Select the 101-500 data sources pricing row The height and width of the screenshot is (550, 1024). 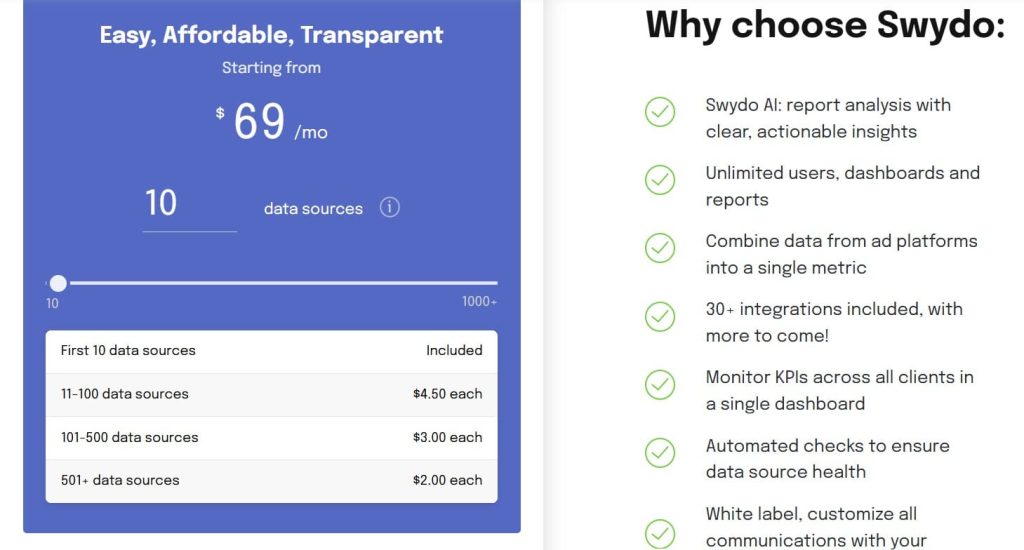271,437
